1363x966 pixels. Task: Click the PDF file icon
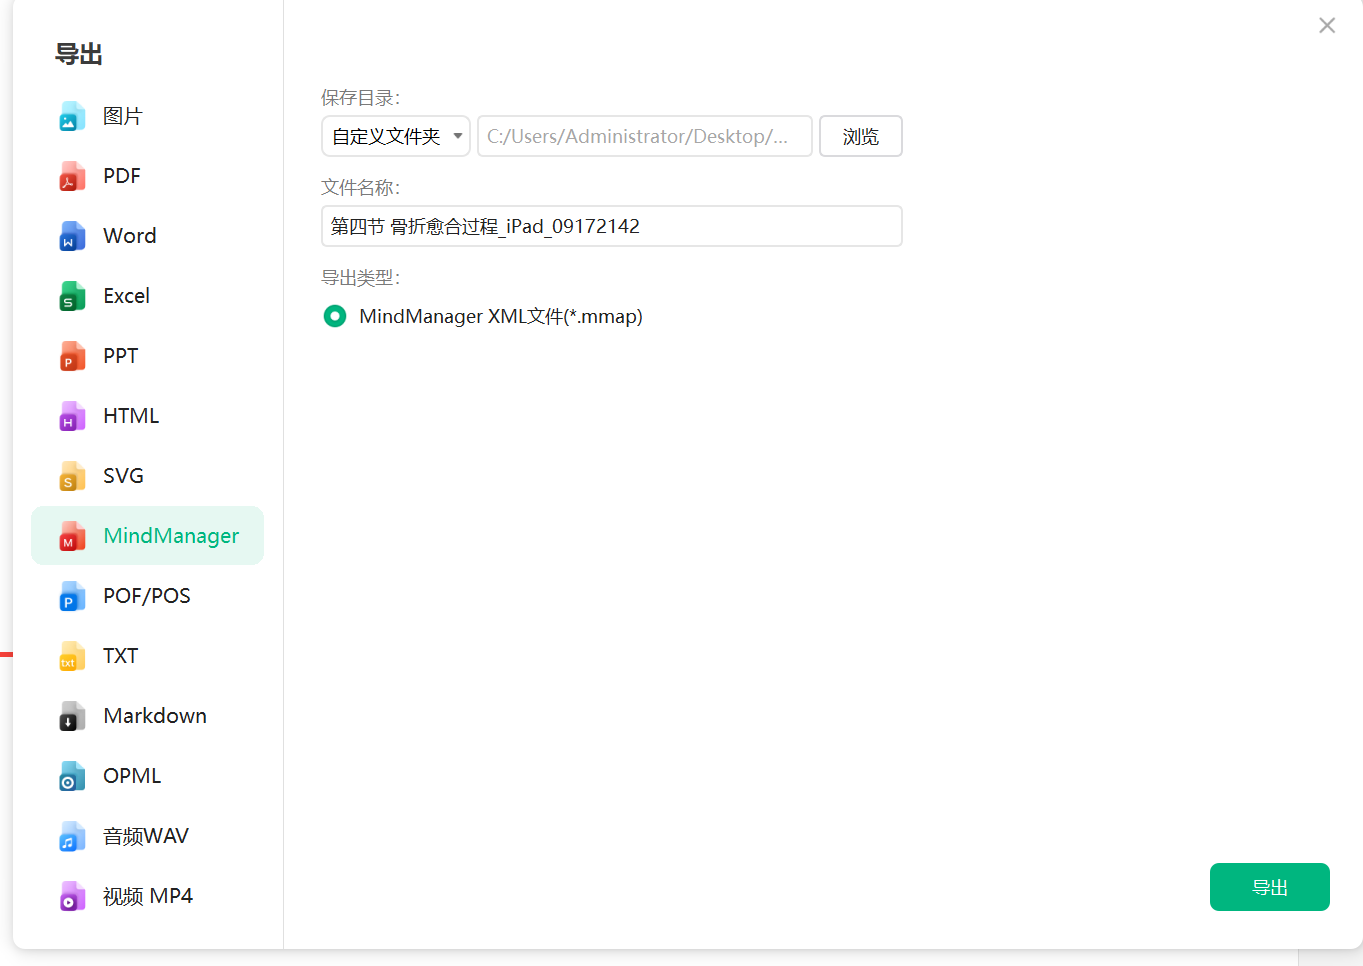pos(71,177)
